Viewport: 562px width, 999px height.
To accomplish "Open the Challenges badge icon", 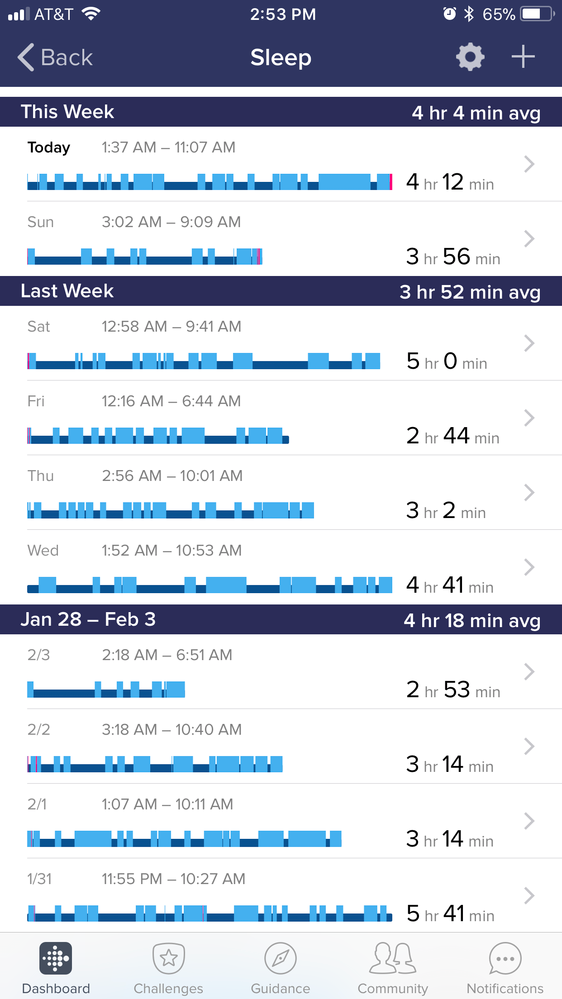I will (168, 958).
